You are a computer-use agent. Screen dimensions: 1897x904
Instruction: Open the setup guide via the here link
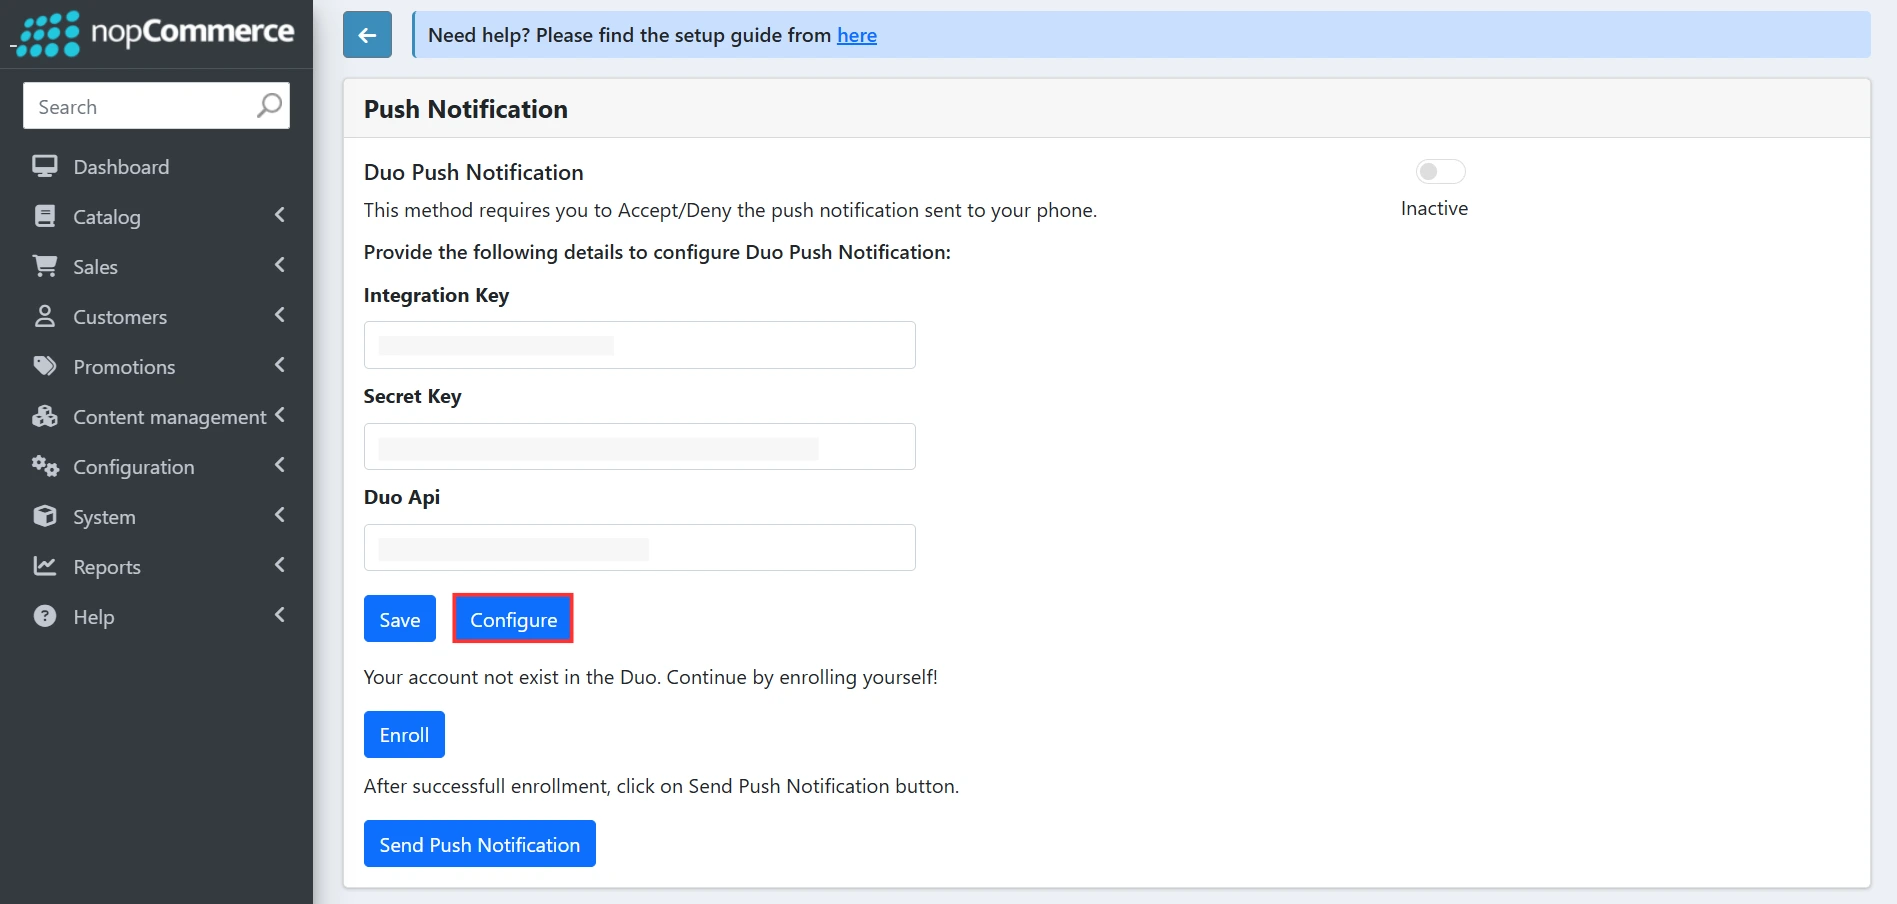[856, 35]
